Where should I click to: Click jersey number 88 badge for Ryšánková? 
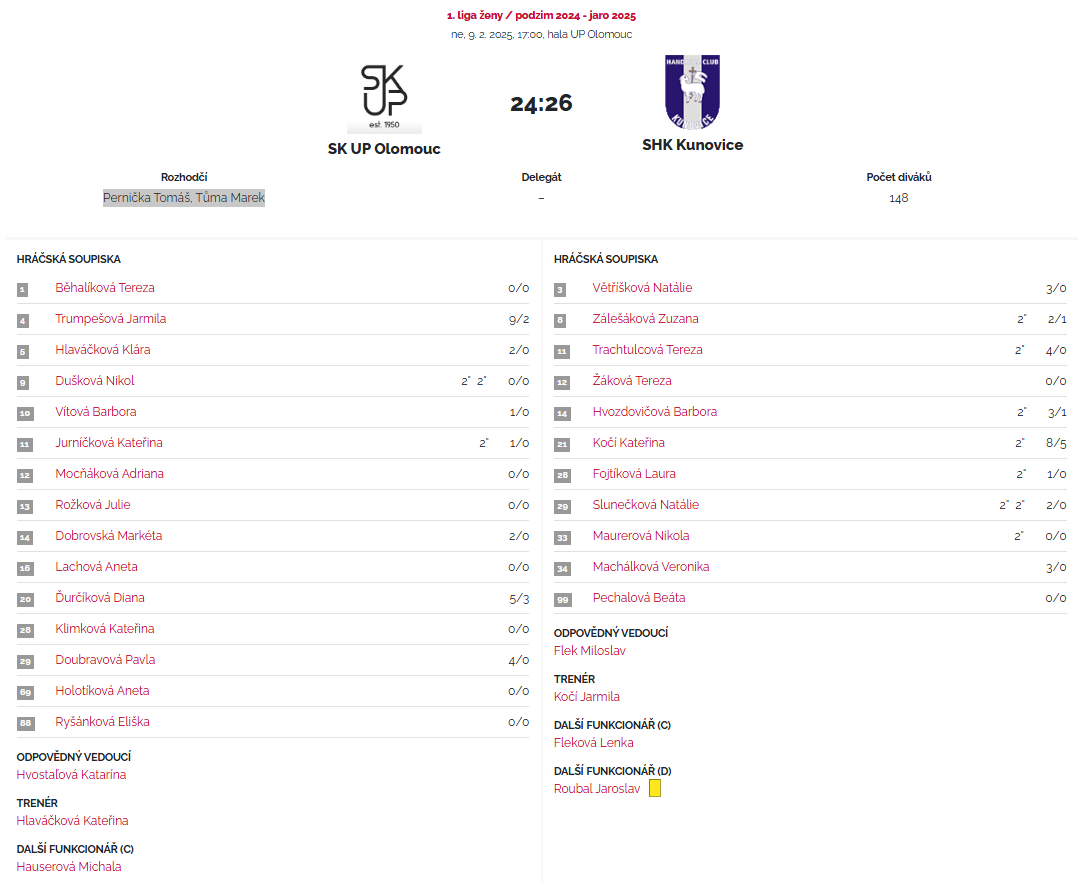pos(24,723)
